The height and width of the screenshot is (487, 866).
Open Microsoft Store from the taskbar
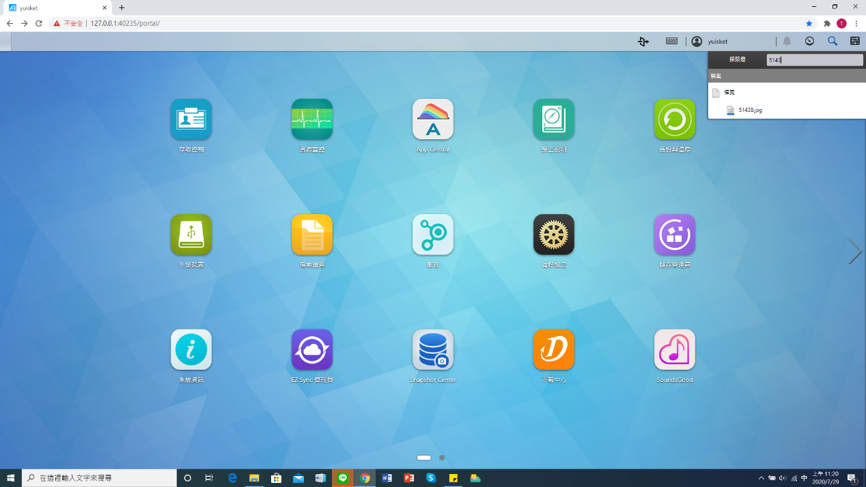coord(276,478)
